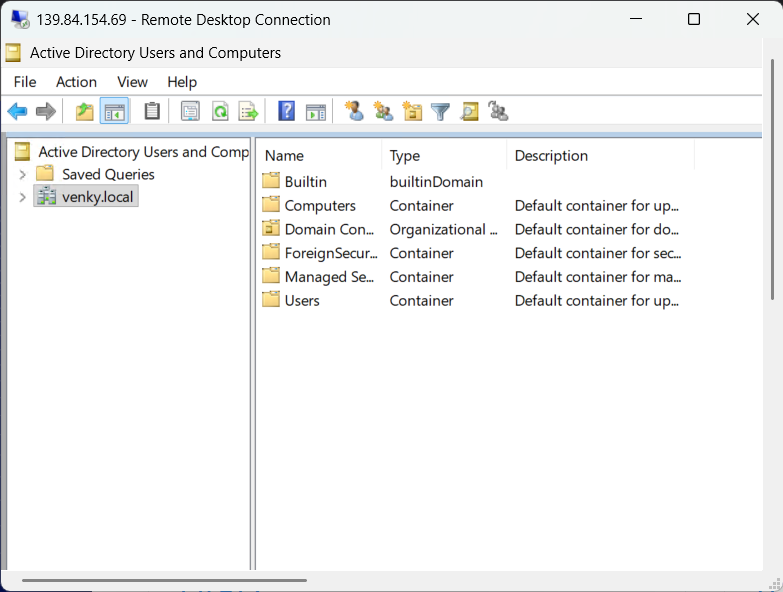Open the Help menu
This screenshot has height=592, width=783.
(x=182, y=82)
